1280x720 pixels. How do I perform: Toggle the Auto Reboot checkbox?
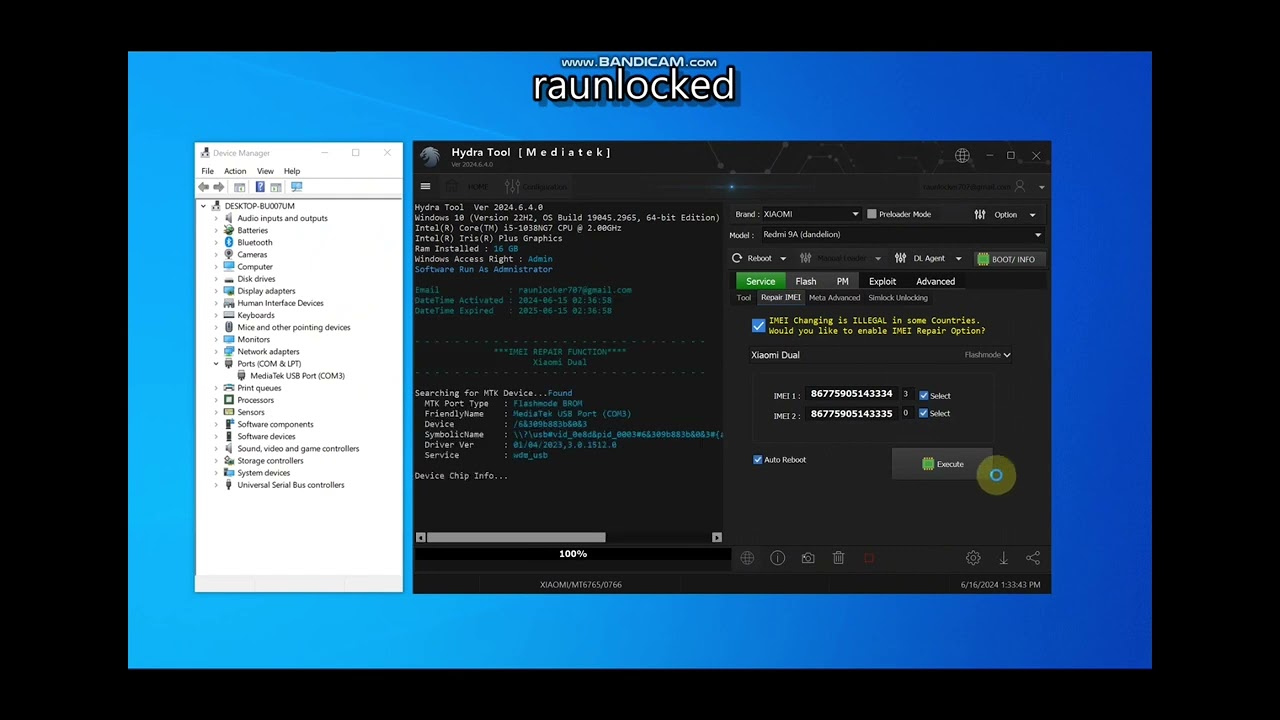tap(757, 460)
